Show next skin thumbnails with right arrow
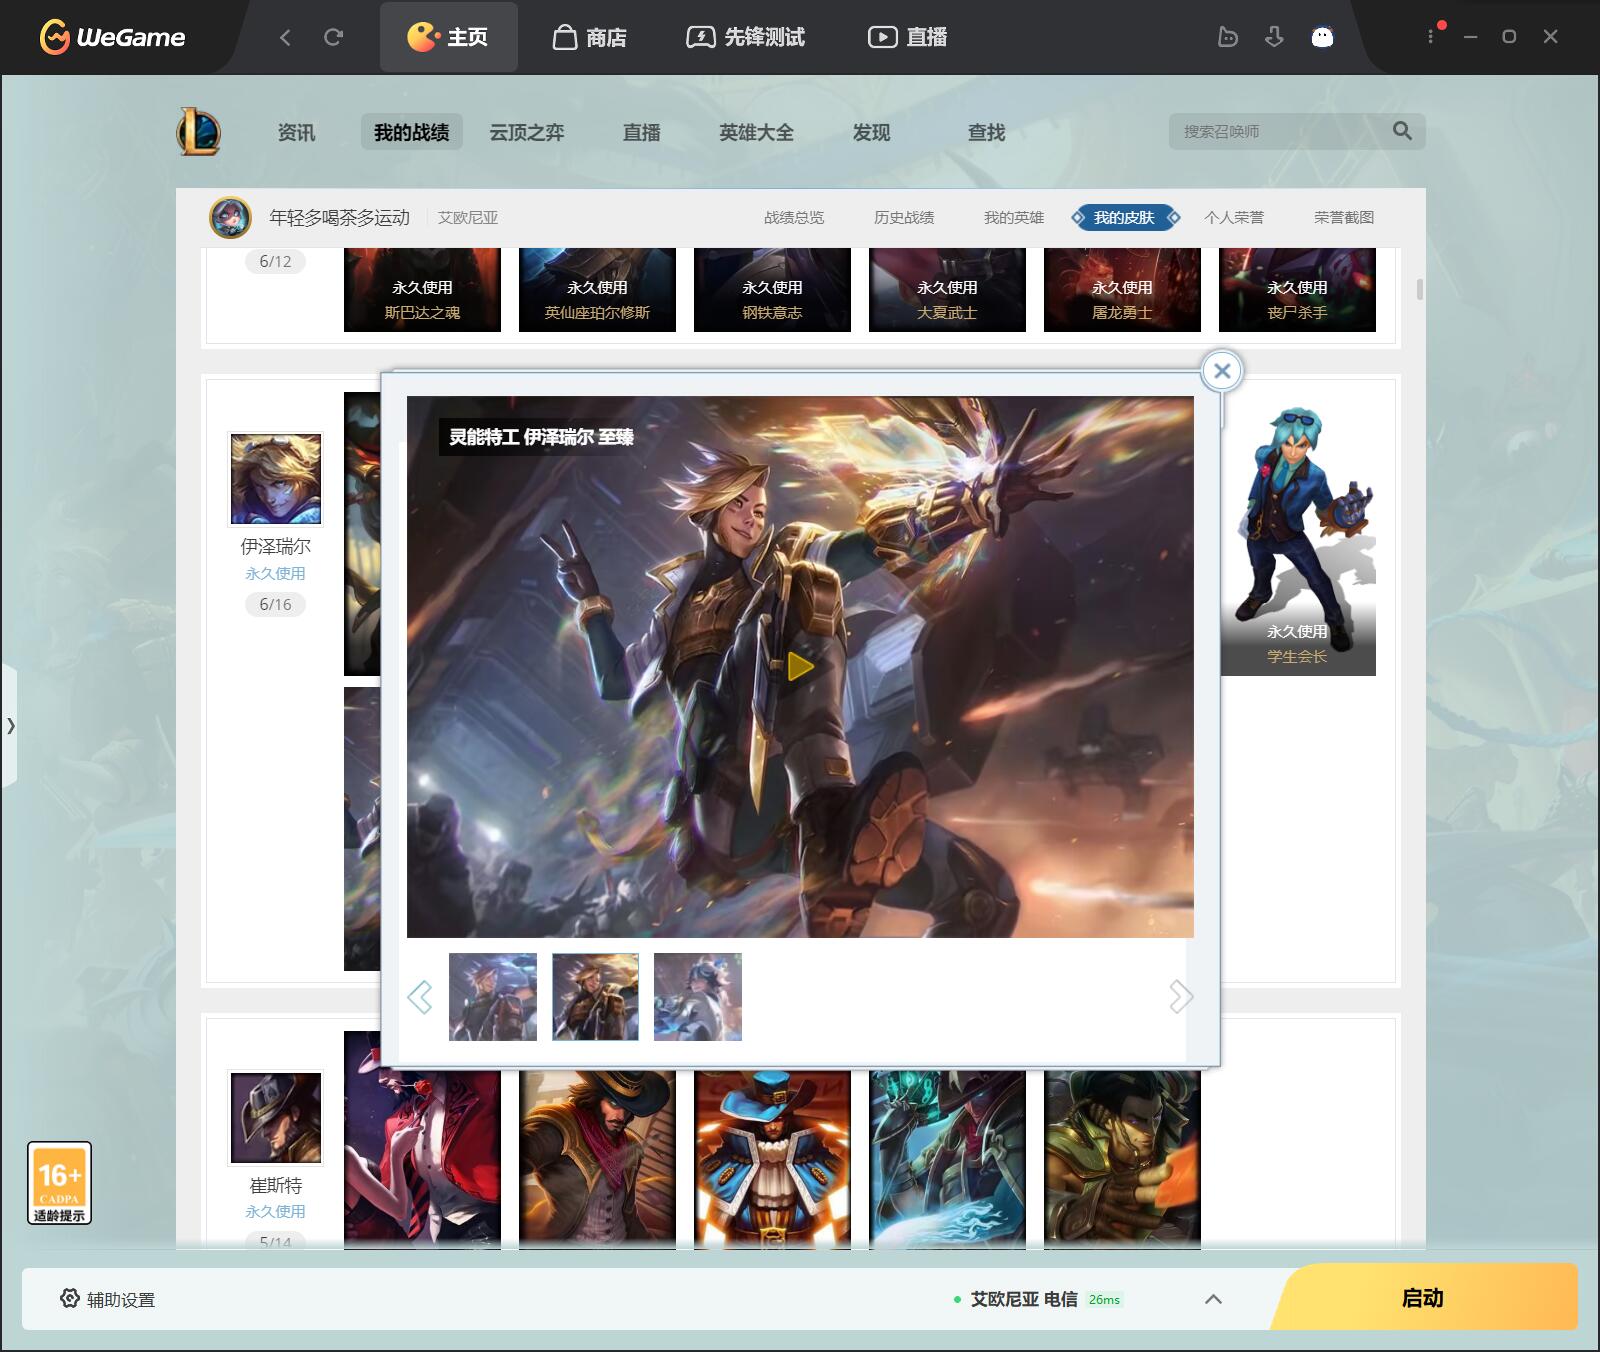The height and width of the screenshot is (1352, 1600). click(x=1181, y=996)
